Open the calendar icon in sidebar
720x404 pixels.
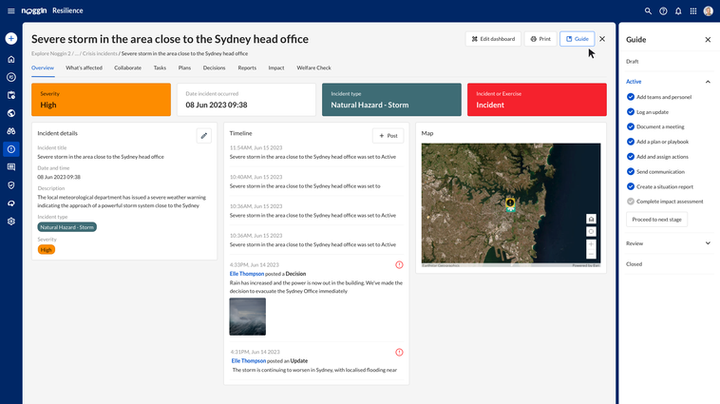[x=11, y=95]
